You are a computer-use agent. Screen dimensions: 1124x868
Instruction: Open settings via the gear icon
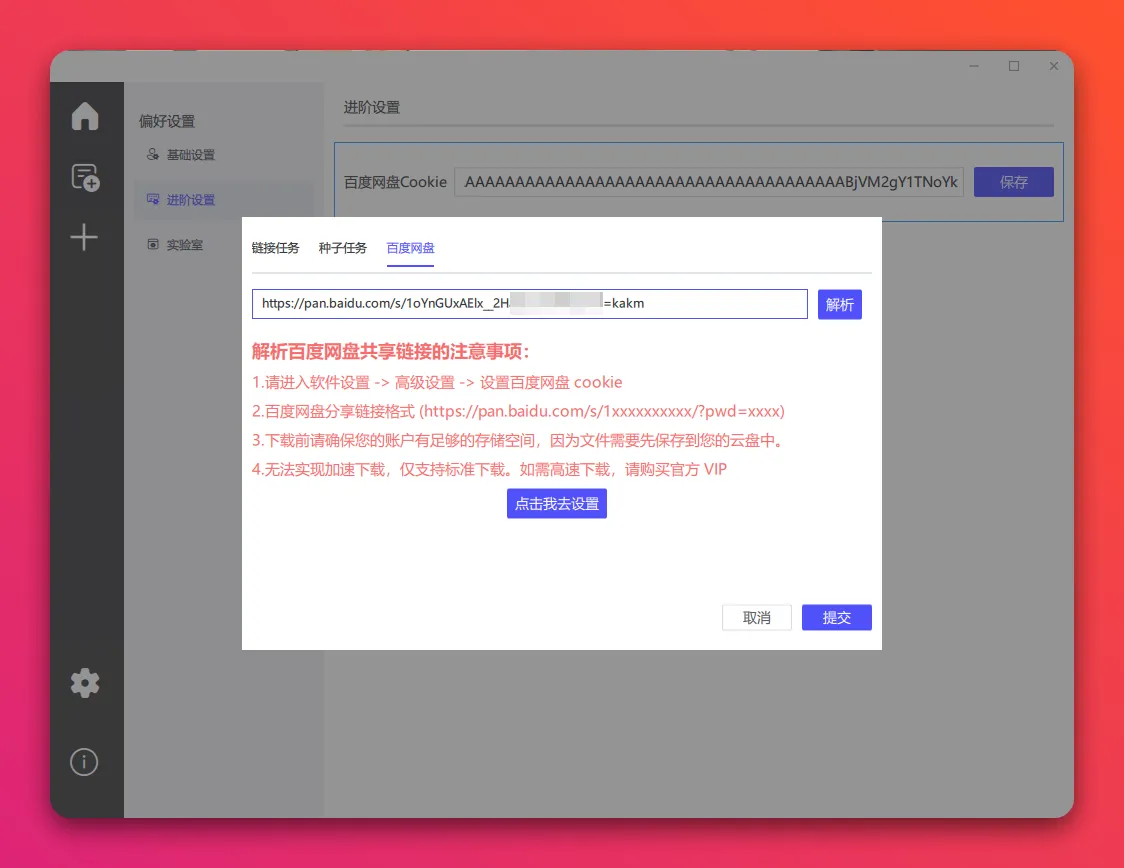click(x=85, y=684)
